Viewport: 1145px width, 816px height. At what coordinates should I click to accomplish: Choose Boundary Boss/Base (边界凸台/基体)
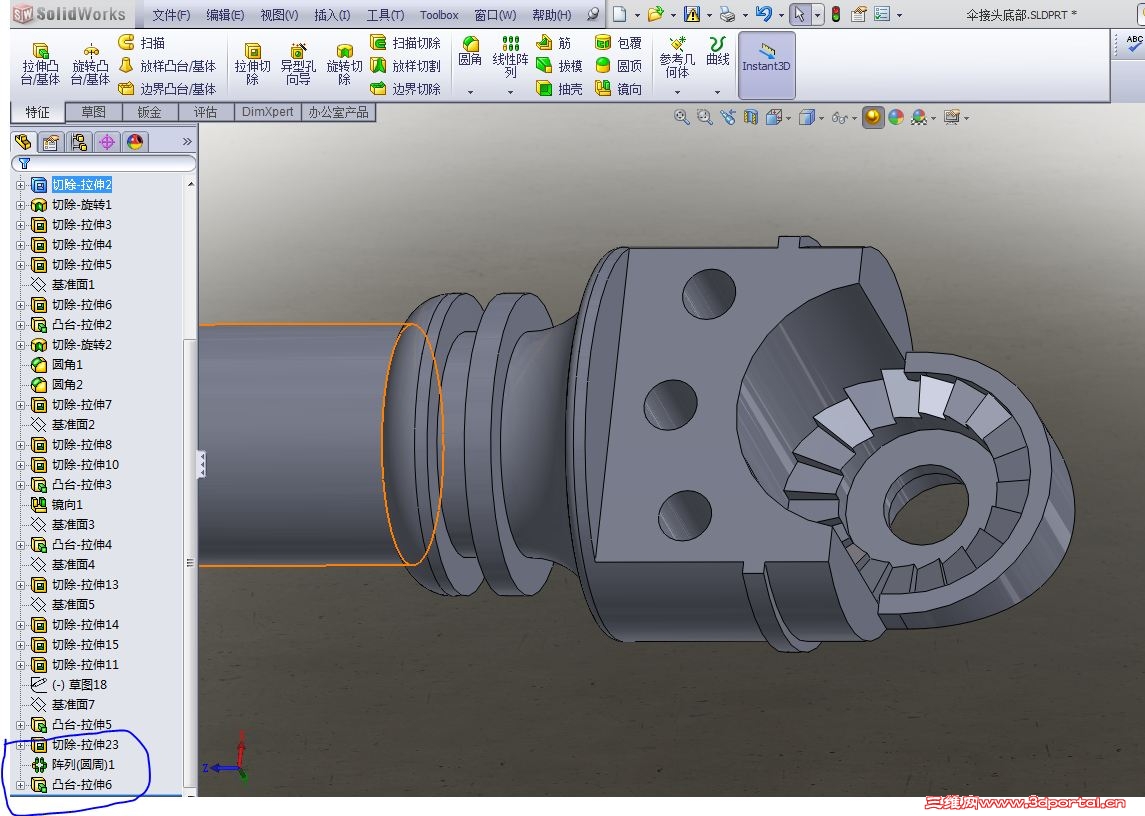[167, 88]
